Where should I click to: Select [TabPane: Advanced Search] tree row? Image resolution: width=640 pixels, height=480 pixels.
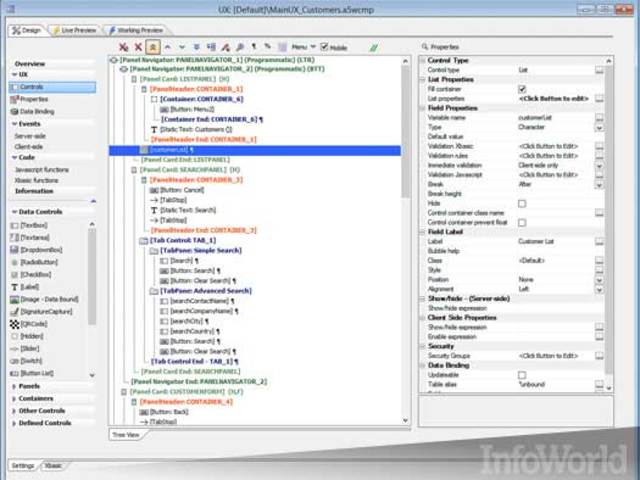[201, 291]
